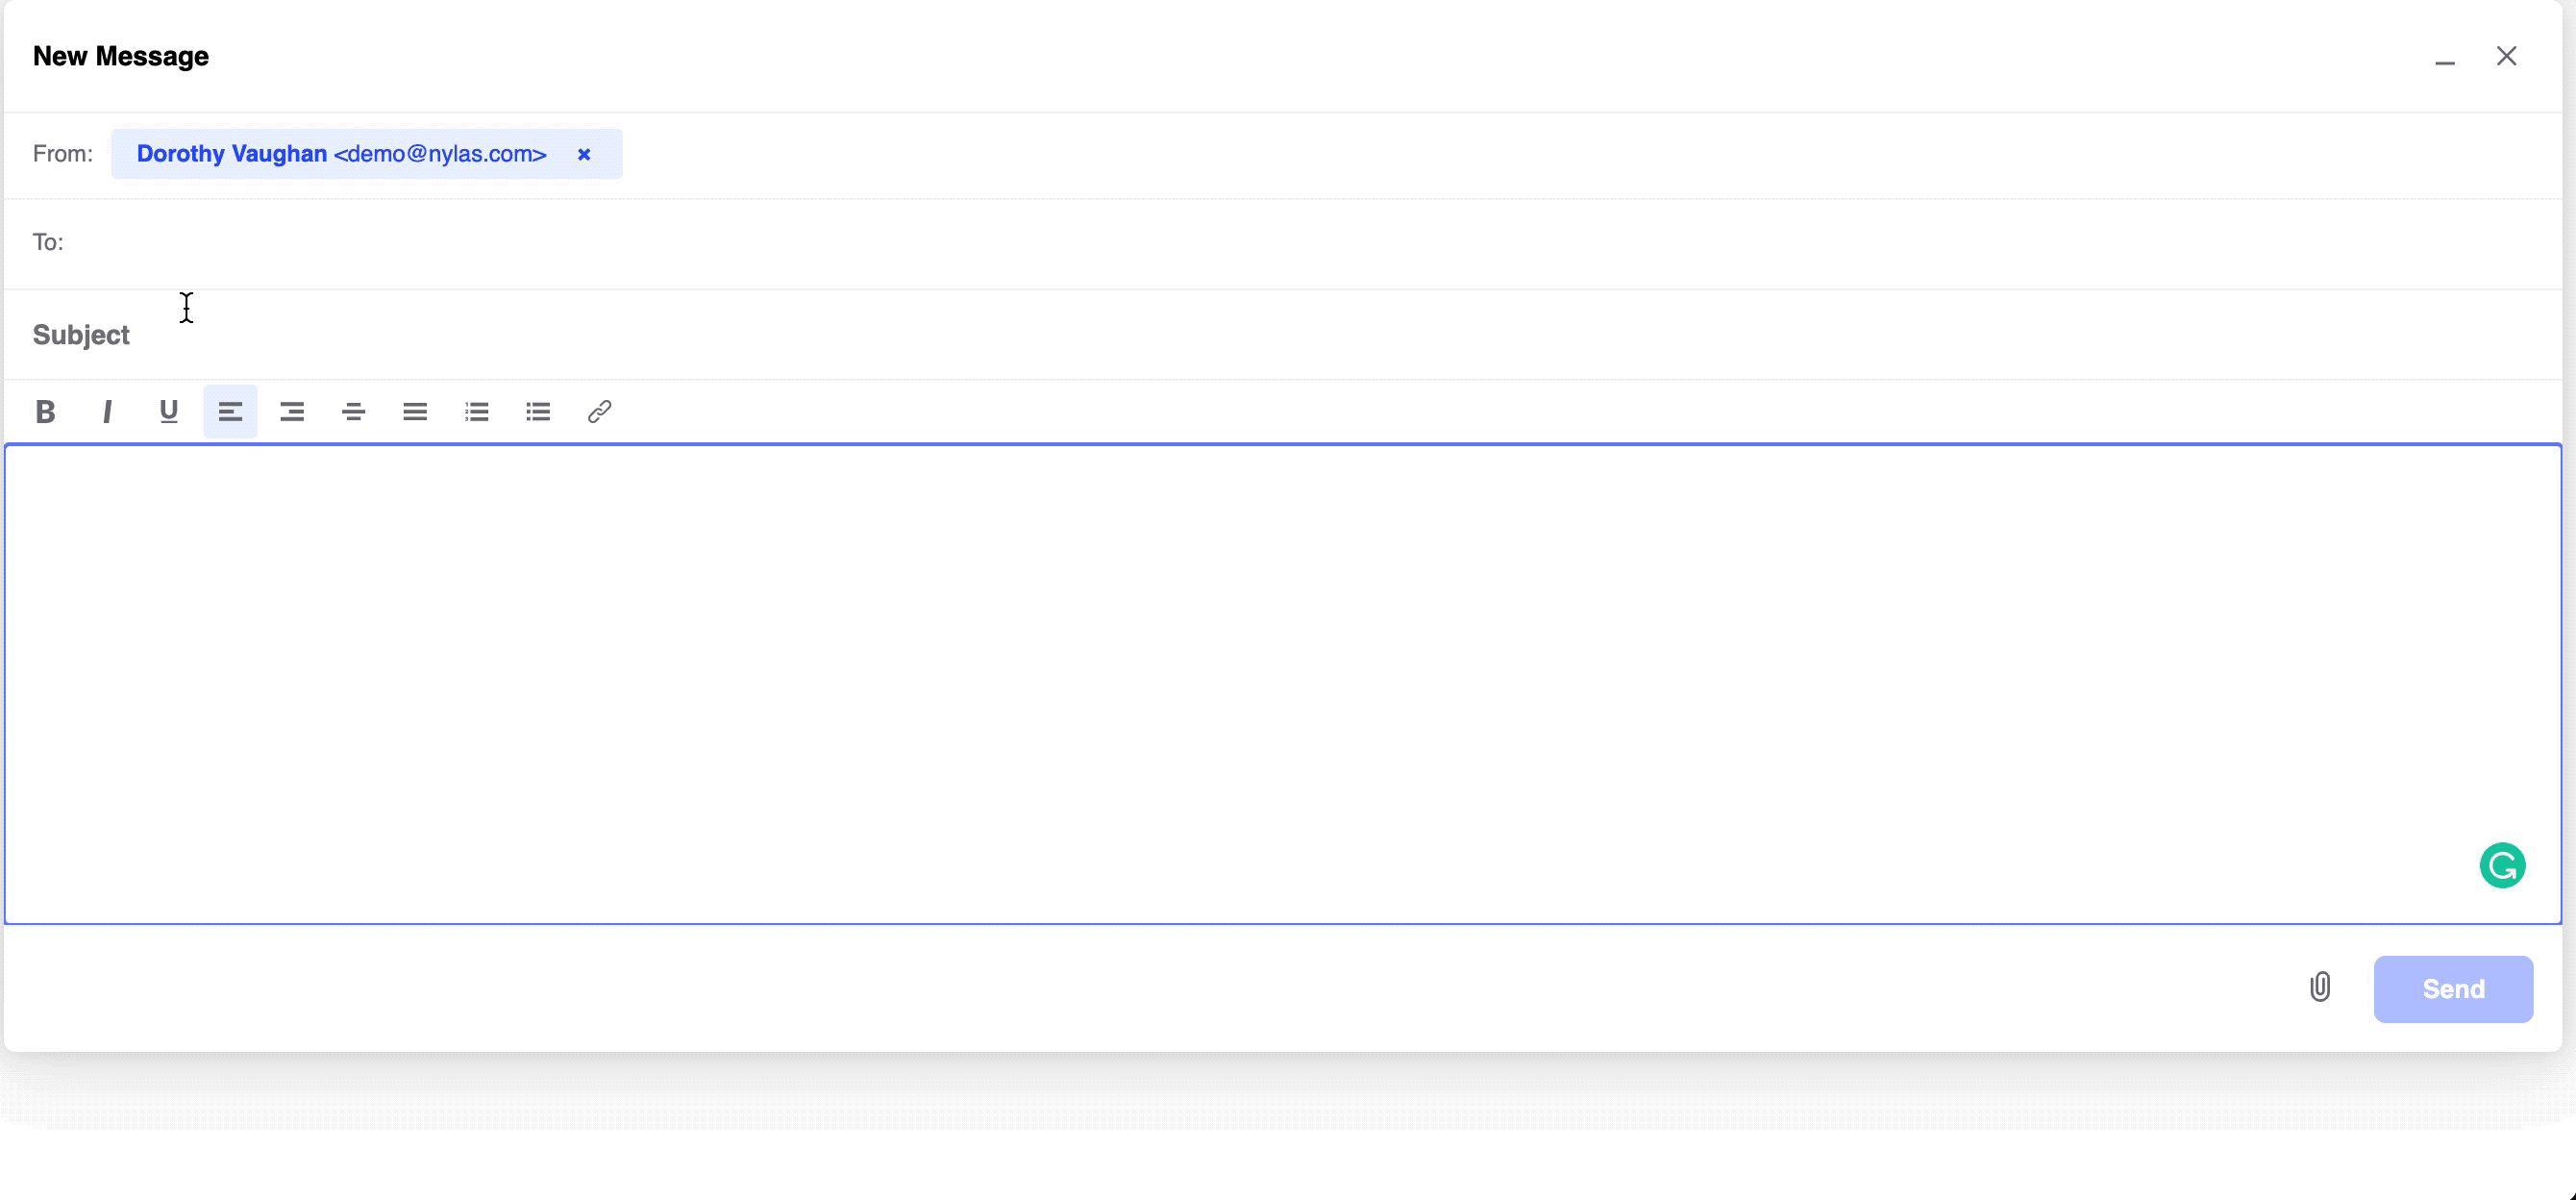Minimize the New Message window

pos(2445,60)
